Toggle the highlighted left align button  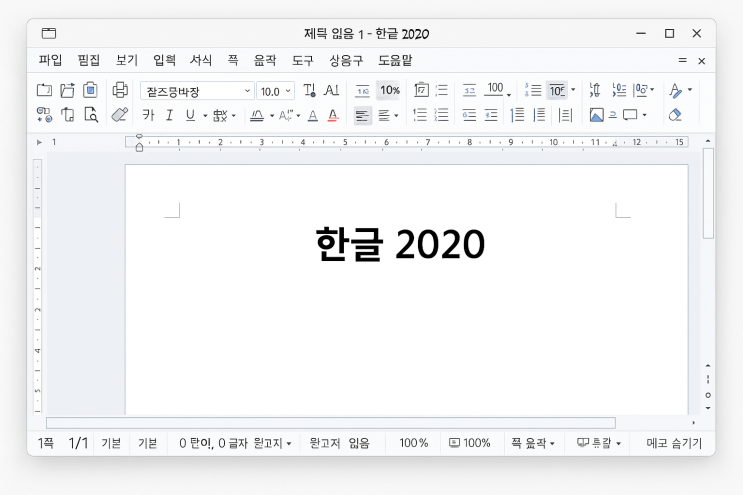coord(362,115)
